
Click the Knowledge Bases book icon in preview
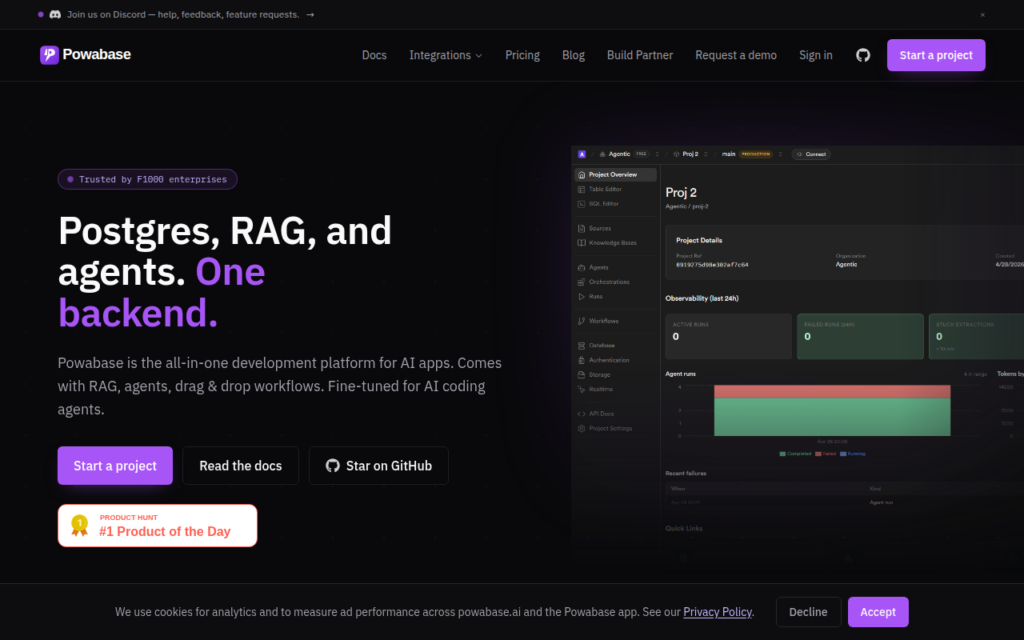[x=581, y=243]
